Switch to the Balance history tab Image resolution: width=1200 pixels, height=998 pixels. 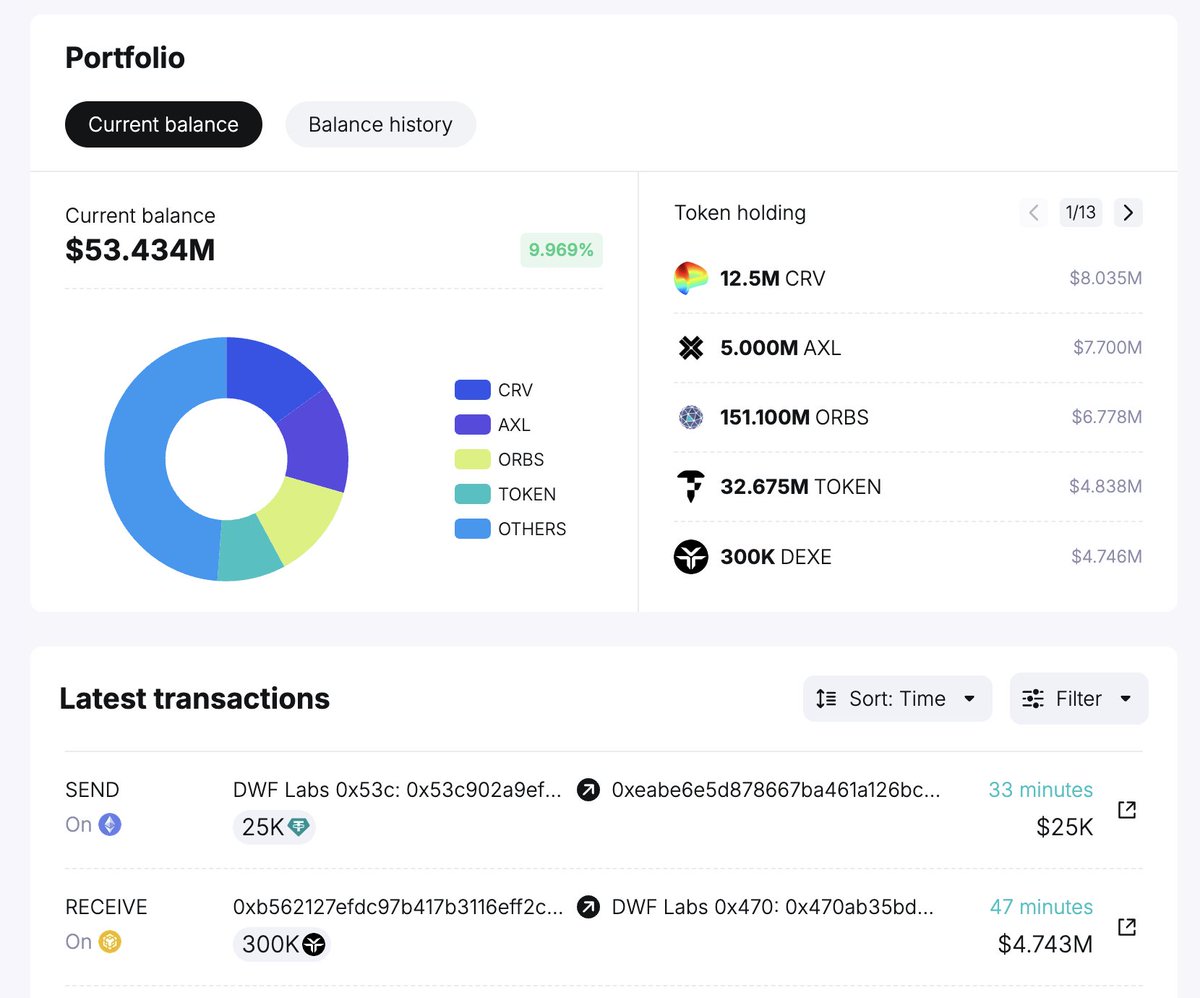(x=380, y=124)
